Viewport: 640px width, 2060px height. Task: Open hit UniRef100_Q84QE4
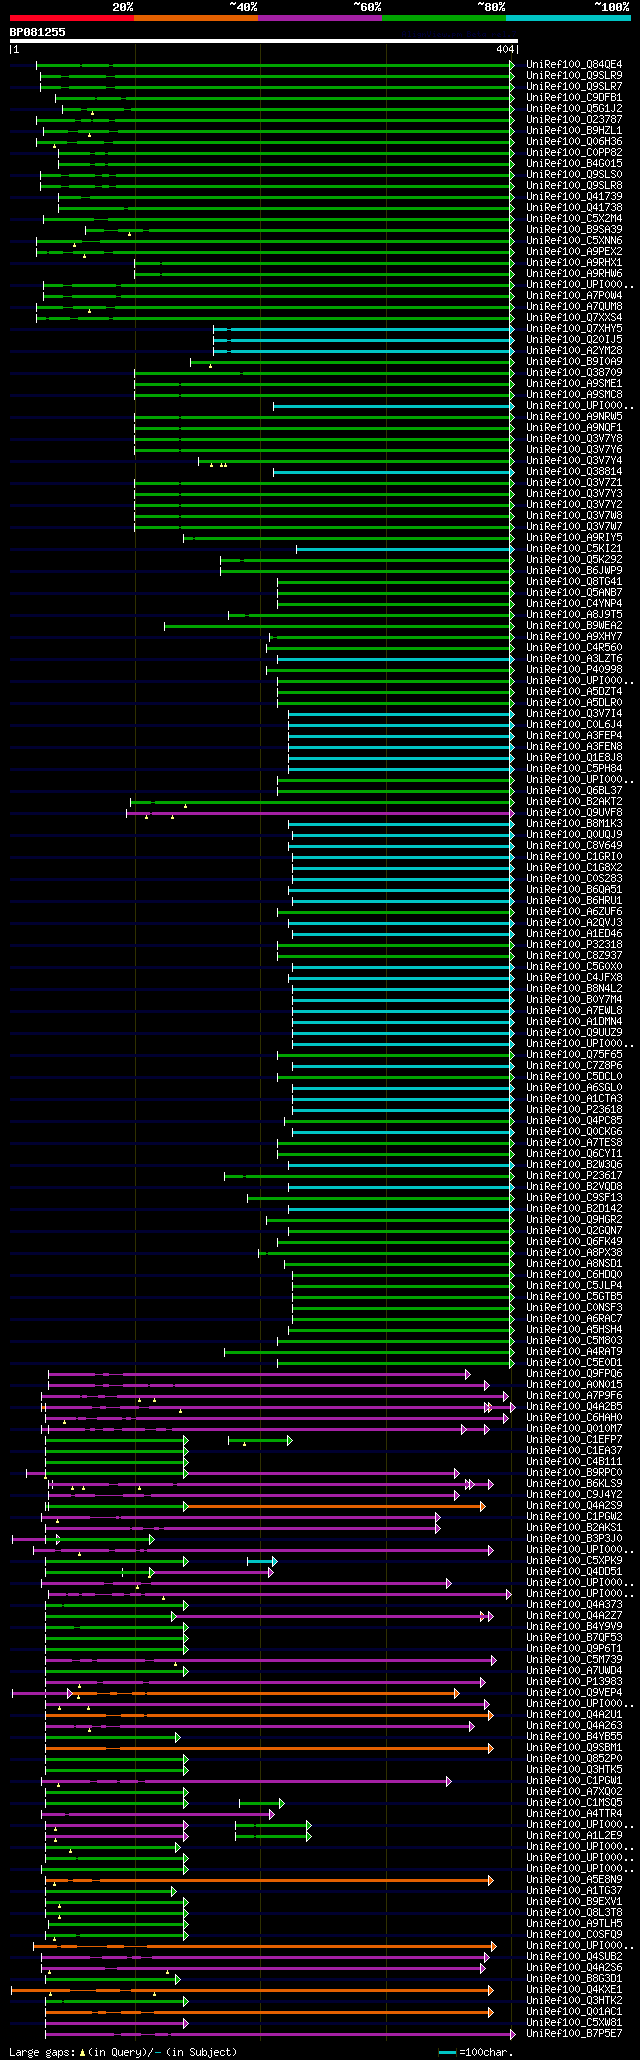pyautogui.click(x=574, y=65)
